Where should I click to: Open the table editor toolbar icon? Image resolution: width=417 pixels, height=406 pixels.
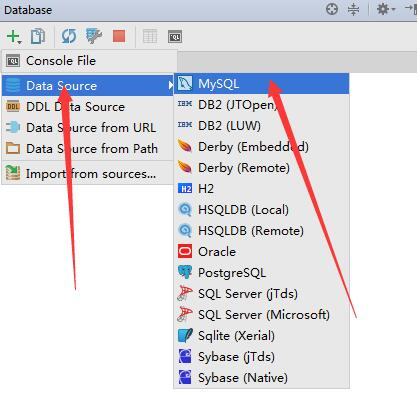coord(150,36)
